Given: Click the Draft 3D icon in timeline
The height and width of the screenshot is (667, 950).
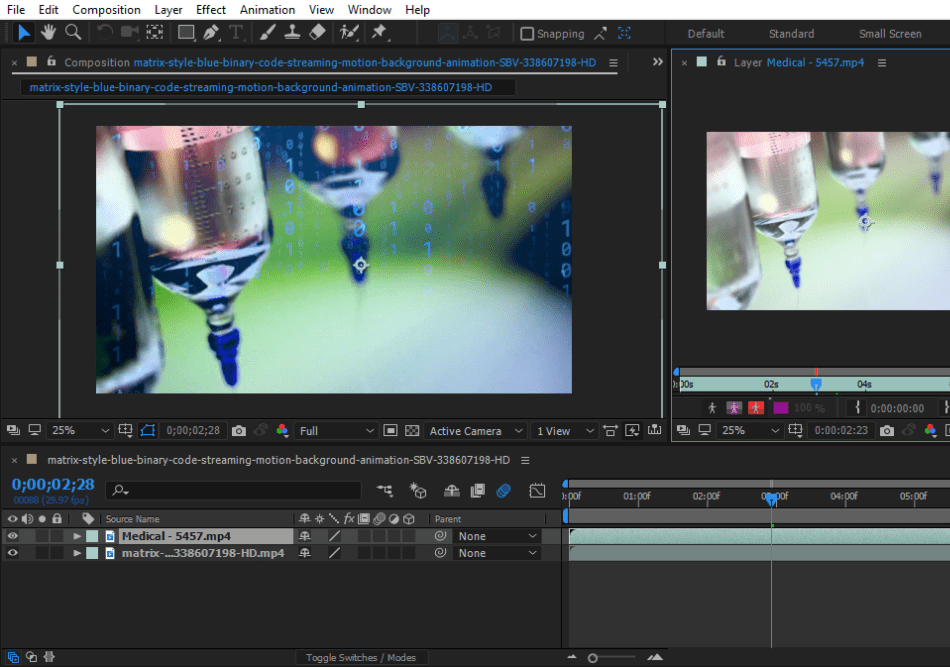Looking at the screenshot, I should point(418,490).
